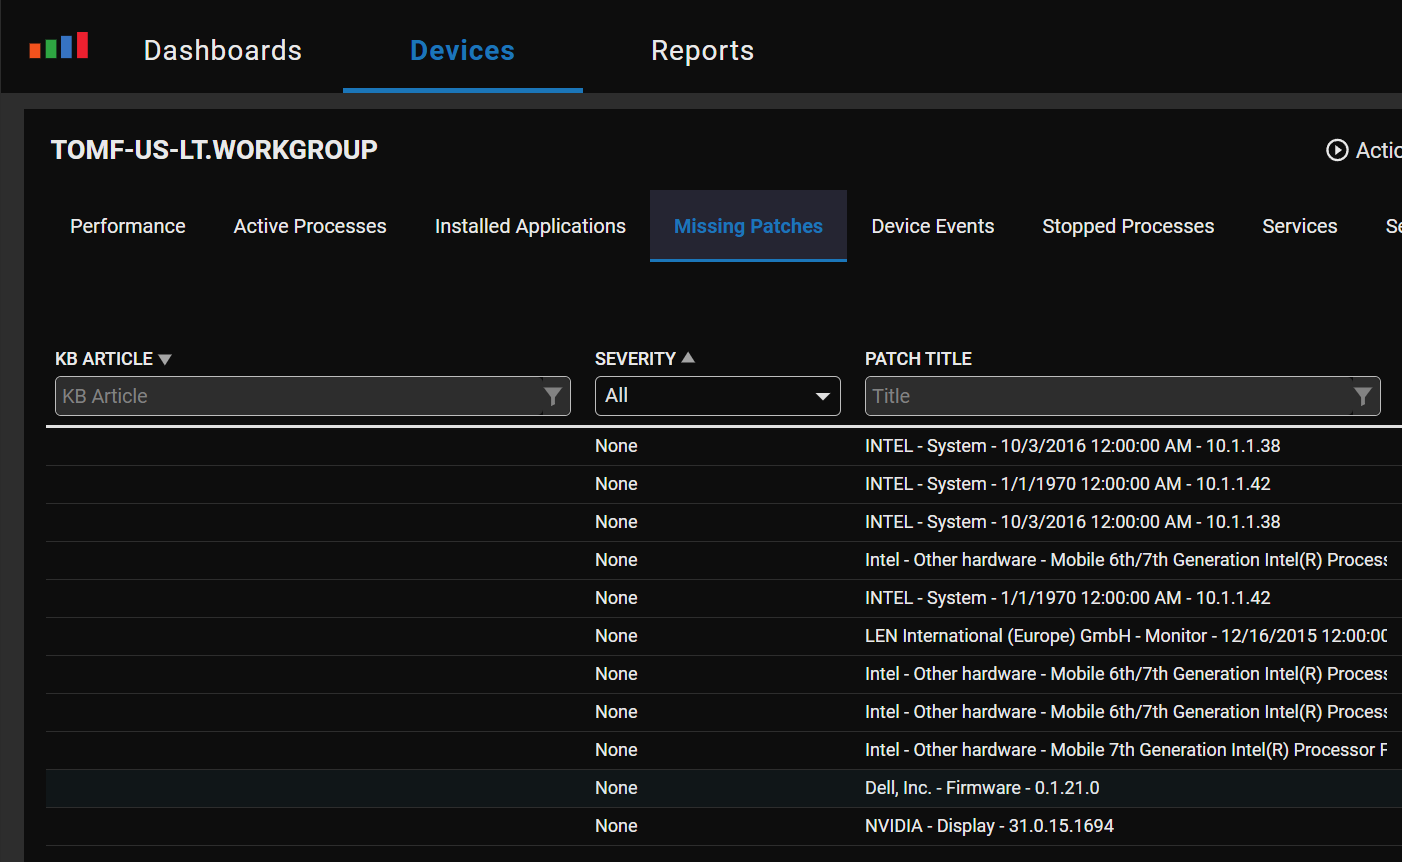Click the TOMF-US-LT.WORKGROUP device title
This screenshot has width=1402, height=862.
(214, 150)
